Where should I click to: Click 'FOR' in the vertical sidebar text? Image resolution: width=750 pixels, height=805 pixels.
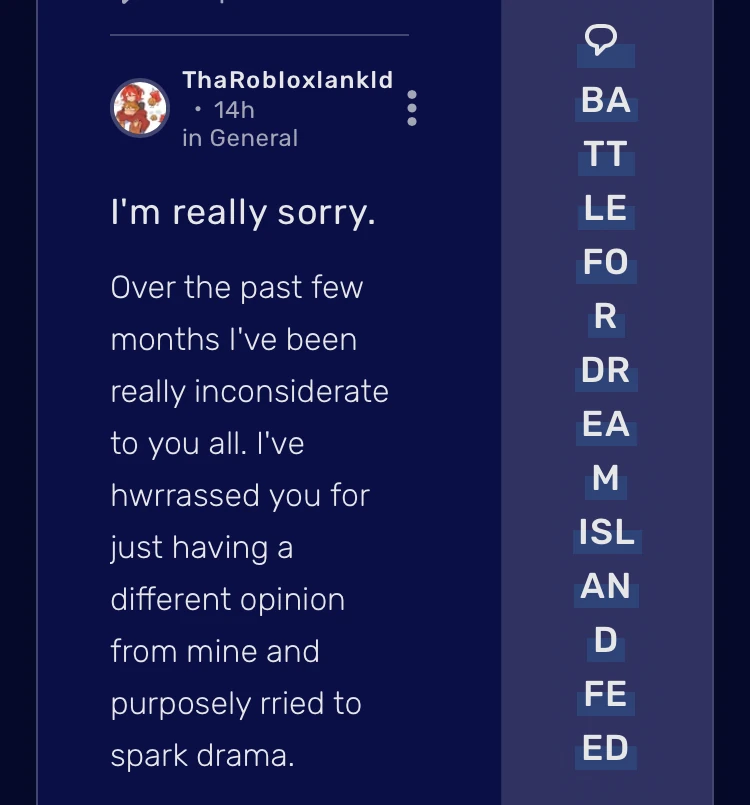click(x=604, y=263)
